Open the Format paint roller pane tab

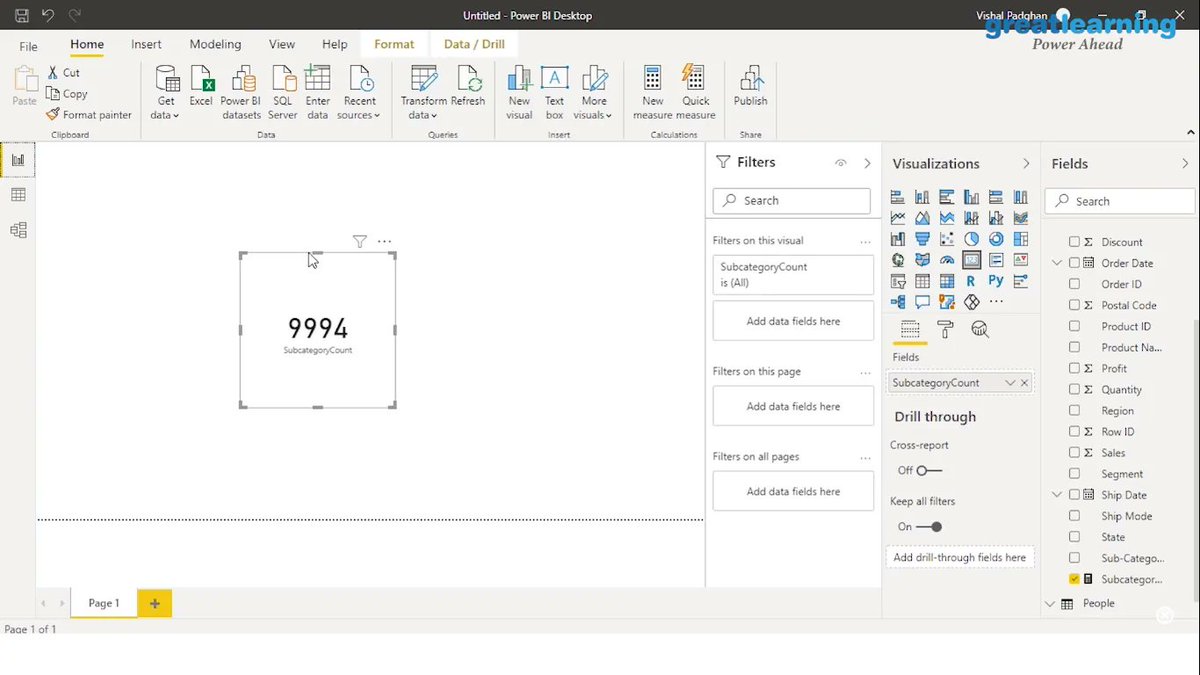point(945,329)
